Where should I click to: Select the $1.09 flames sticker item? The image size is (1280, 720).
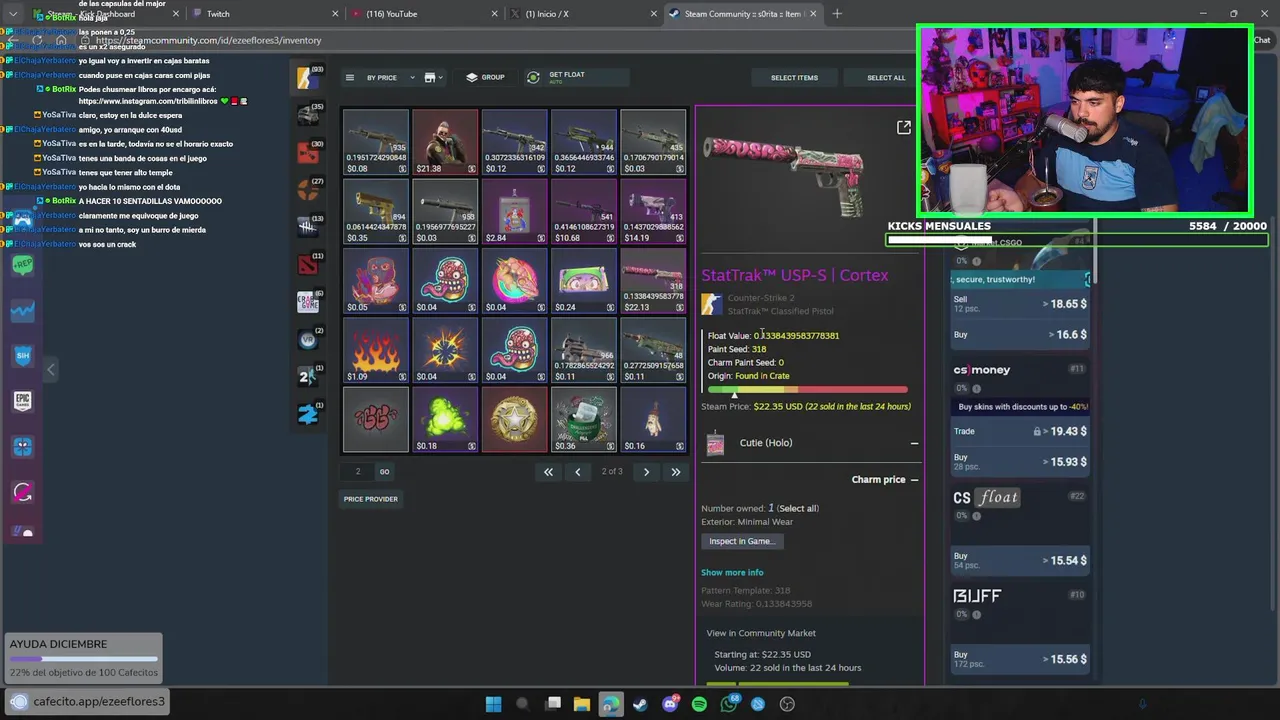[x=376, y=349]
